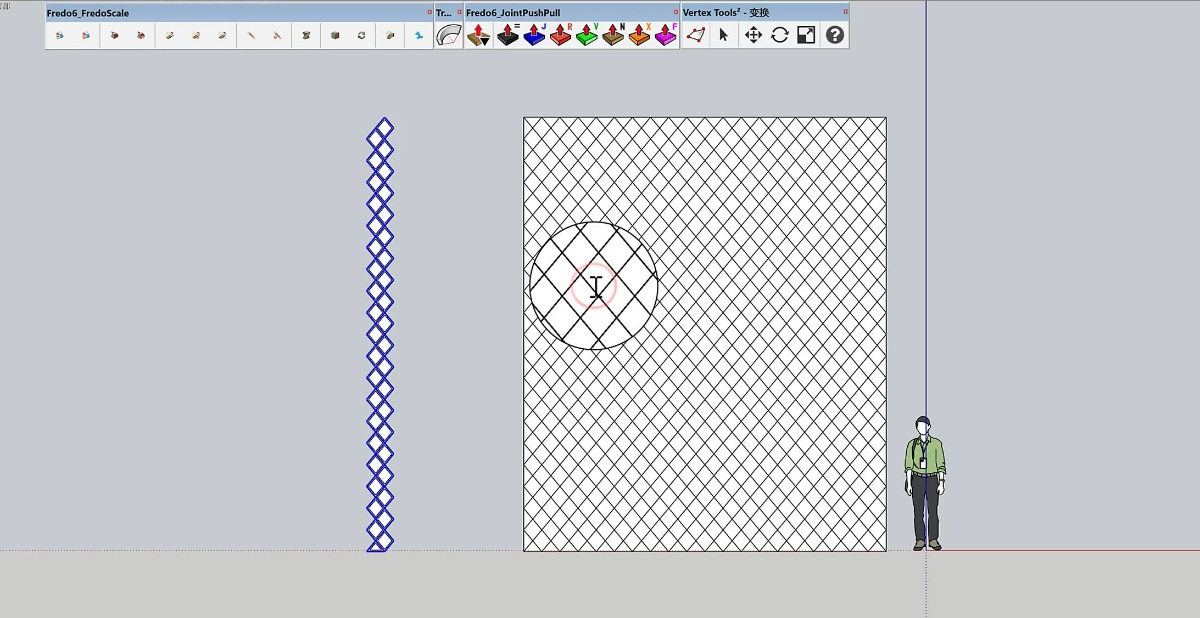Screen dimensions: 1200x618
Task: Launch the TrueBend tool icon
Action: pyautogui.click(x=449, y=36)
